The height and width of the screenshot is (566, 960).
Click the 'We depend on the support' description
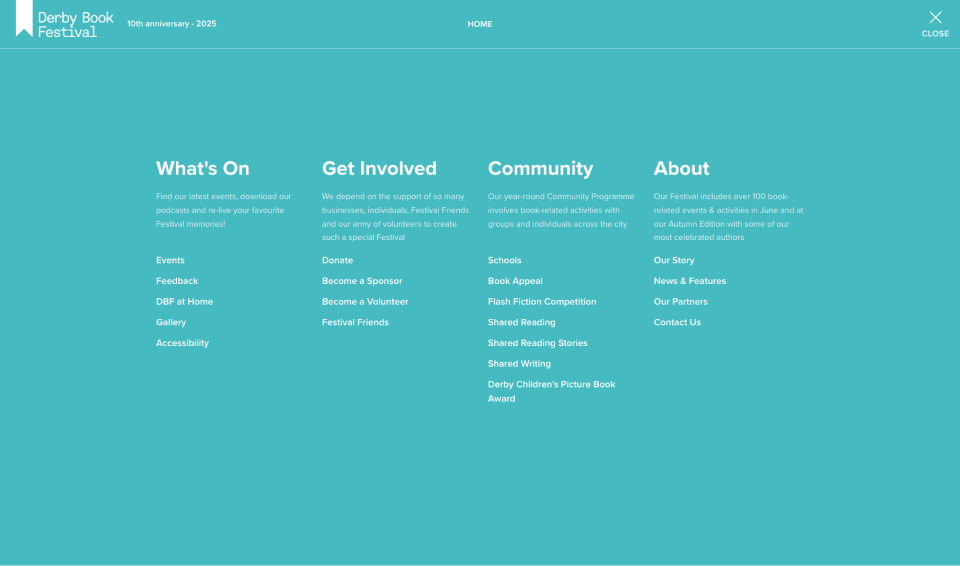(396, 217)
